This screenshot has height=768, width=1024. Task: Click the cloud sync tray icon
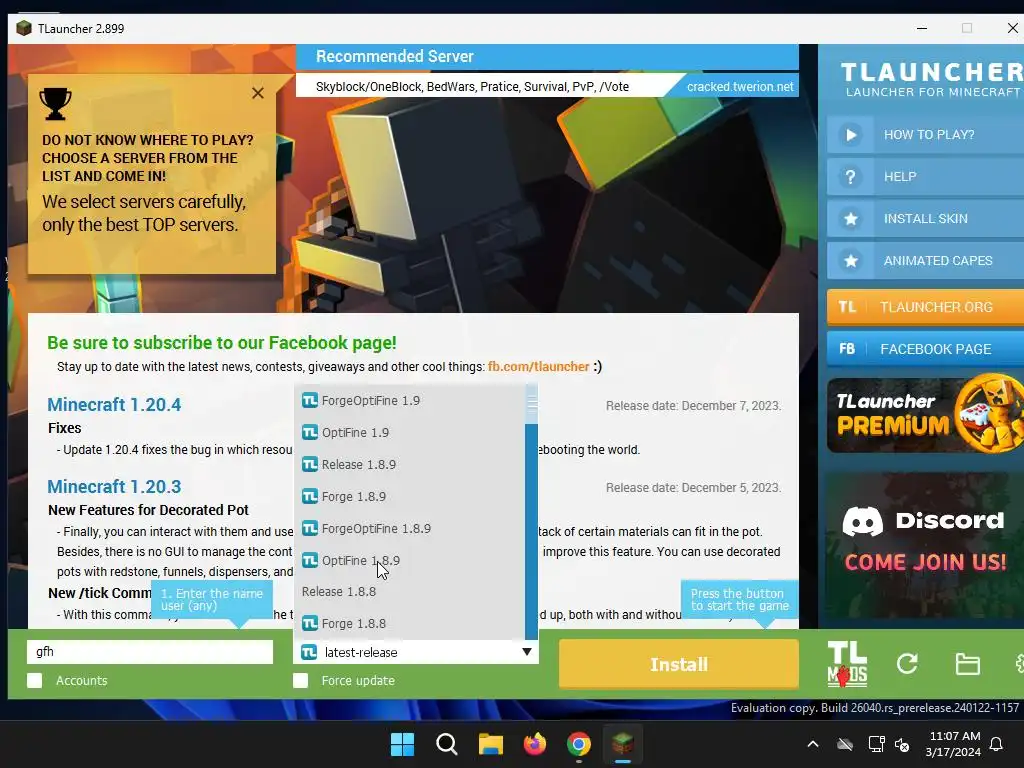click(x=845, y=744)
